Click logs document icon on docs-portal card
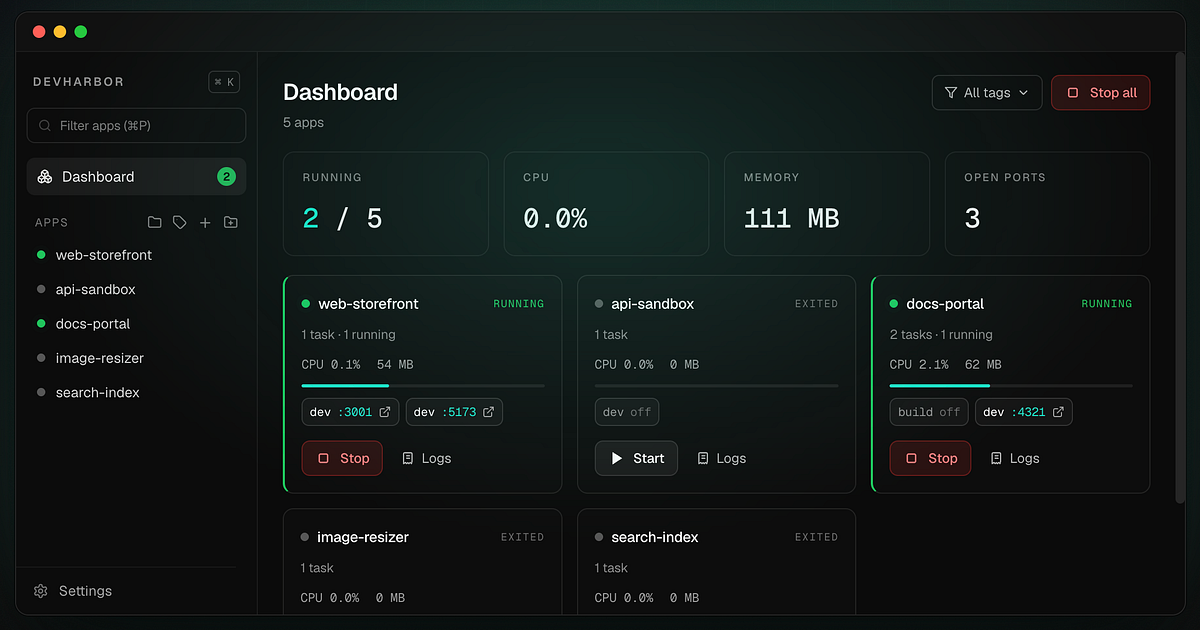1200x630 pixels. tap(996, 458)
